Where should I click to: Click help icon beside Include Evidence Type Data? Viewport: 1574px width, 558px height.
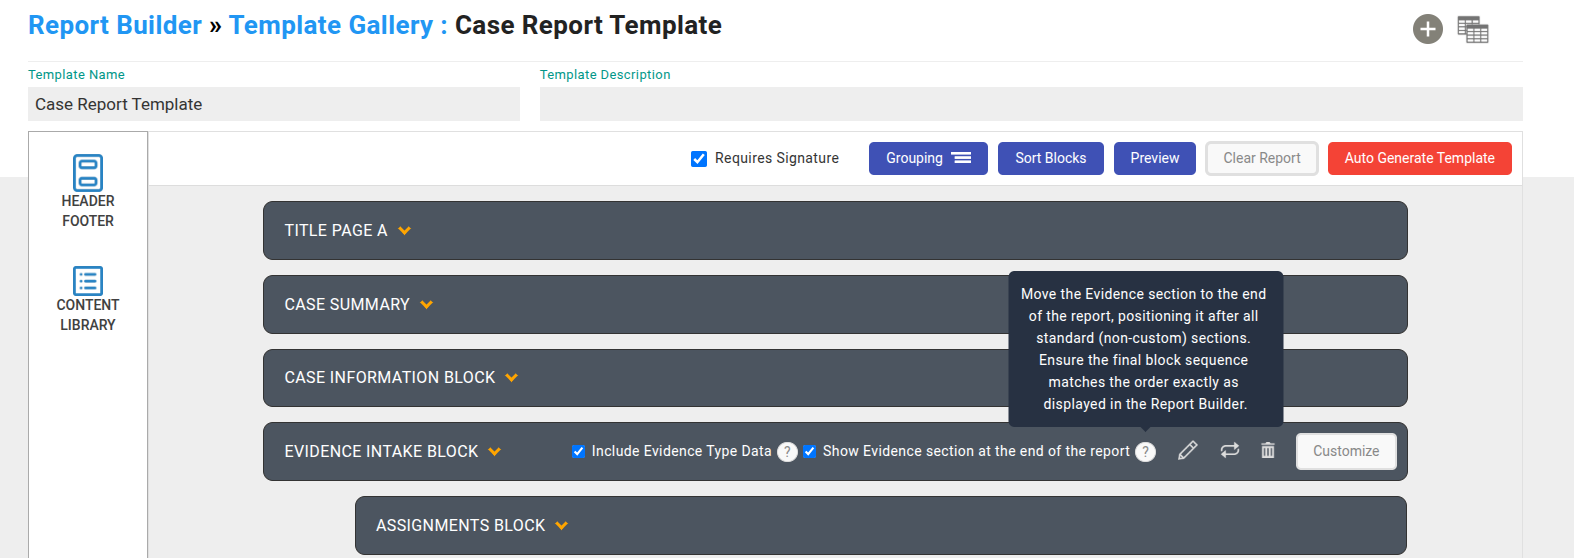tap(787, 452)
